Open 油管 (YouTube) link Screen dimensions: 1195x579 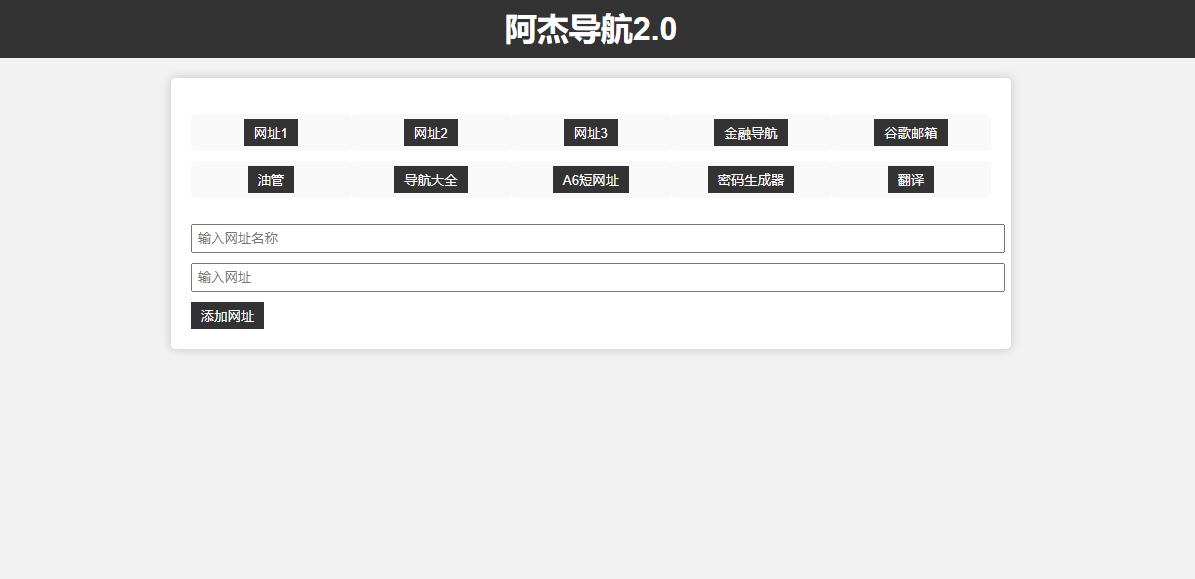[x=270, y=179]
